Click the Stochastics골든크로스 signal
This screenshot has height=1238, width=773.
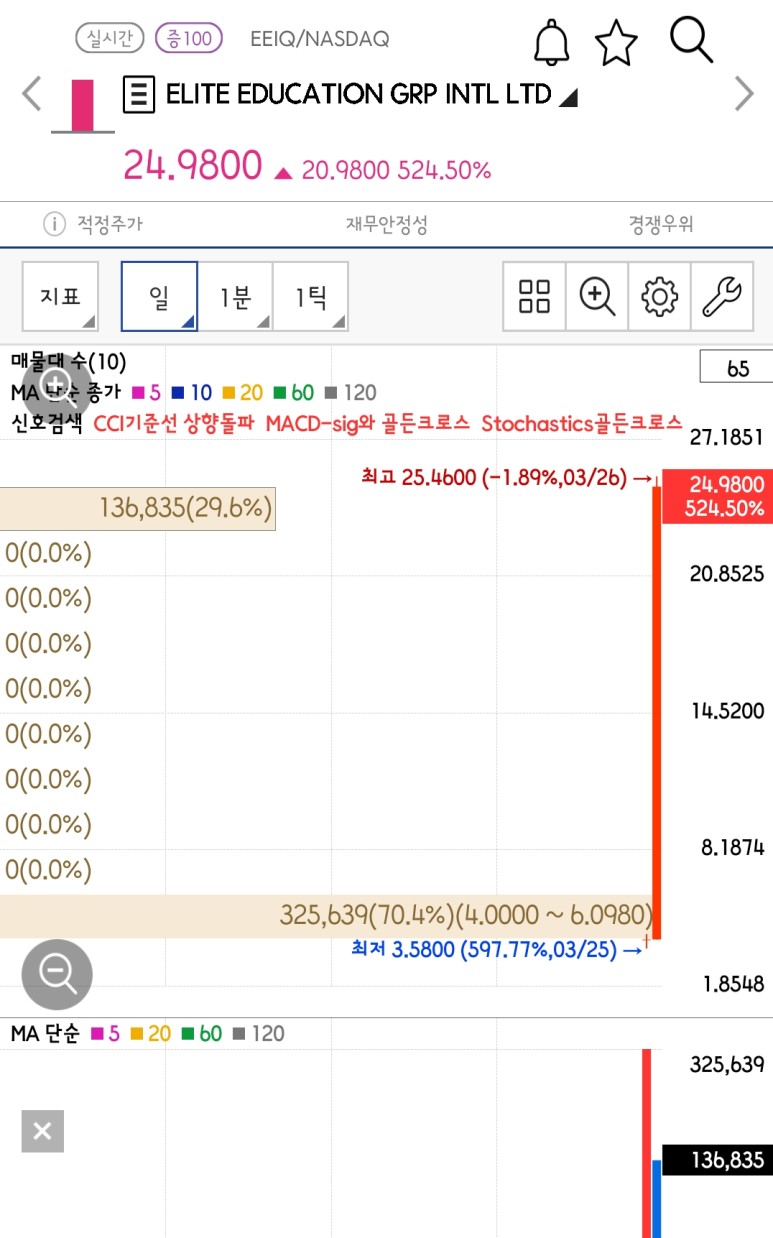tap(582, 423)
